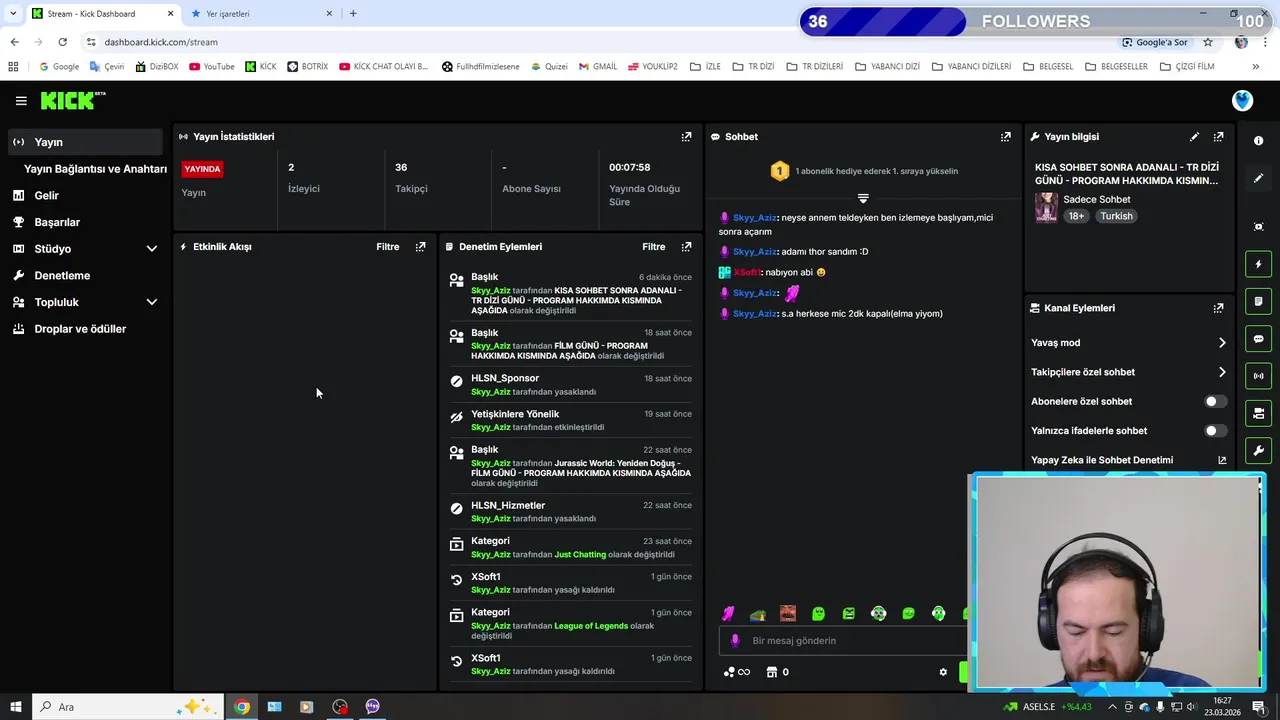Pop out the Denetim Eylemleri panel

point(686,247)
